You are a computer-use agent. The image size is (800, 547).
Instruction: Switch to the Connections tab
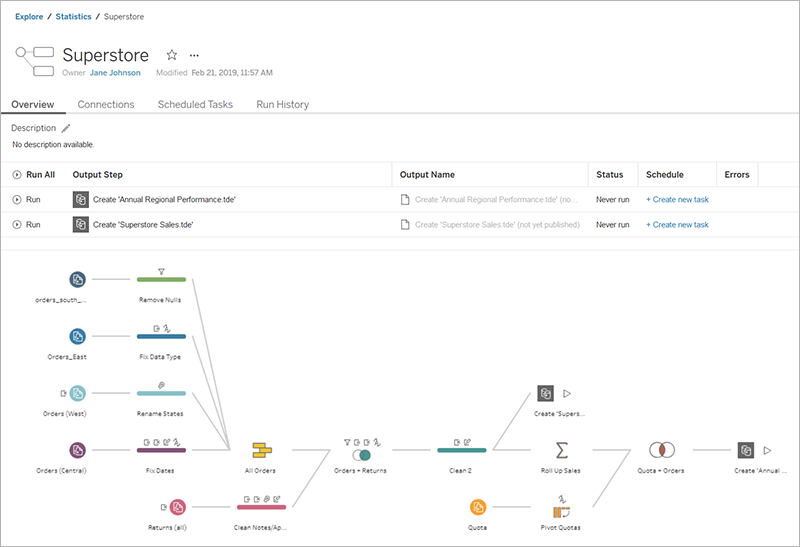click(x=106, y=104)
